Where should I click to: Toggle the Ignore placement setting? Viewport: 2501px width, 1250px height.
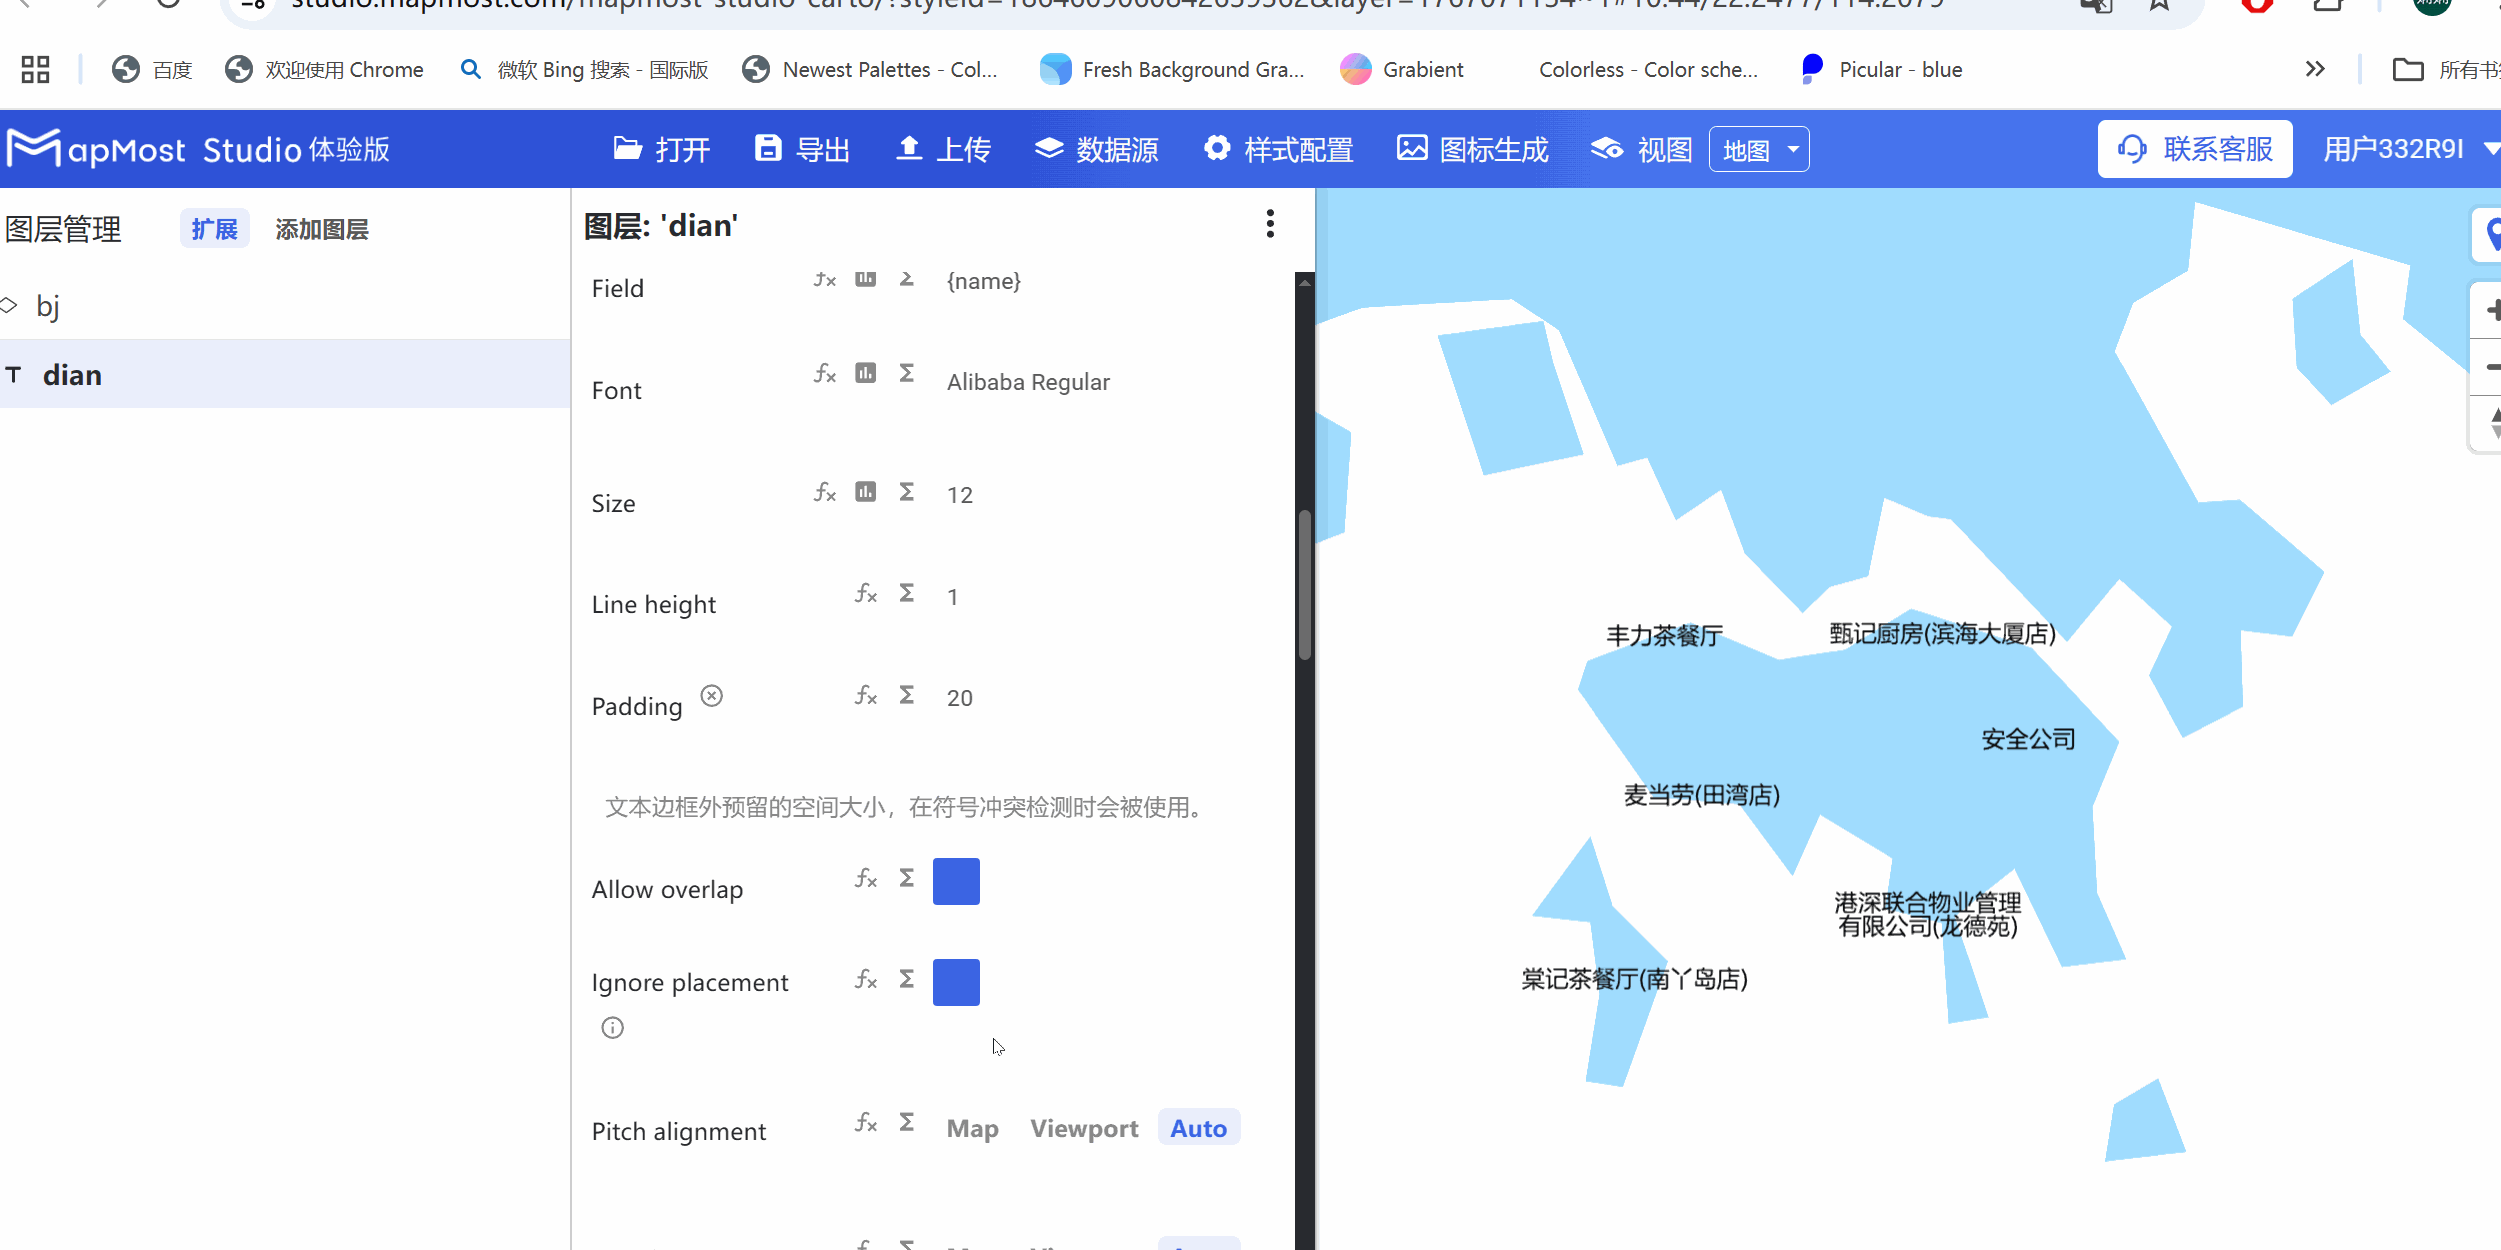coord(955,982)
